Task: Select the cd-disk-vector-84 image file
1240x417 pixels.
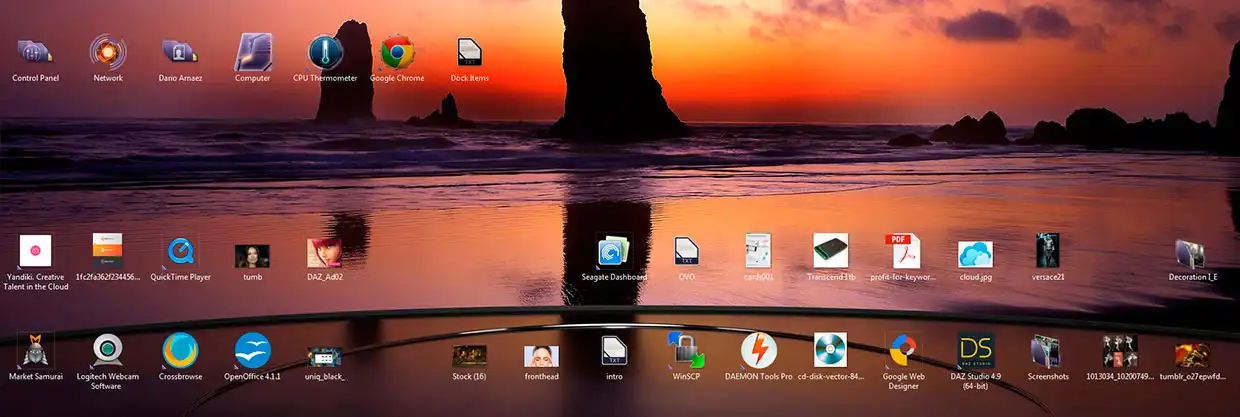Action: tap(830, 351)
